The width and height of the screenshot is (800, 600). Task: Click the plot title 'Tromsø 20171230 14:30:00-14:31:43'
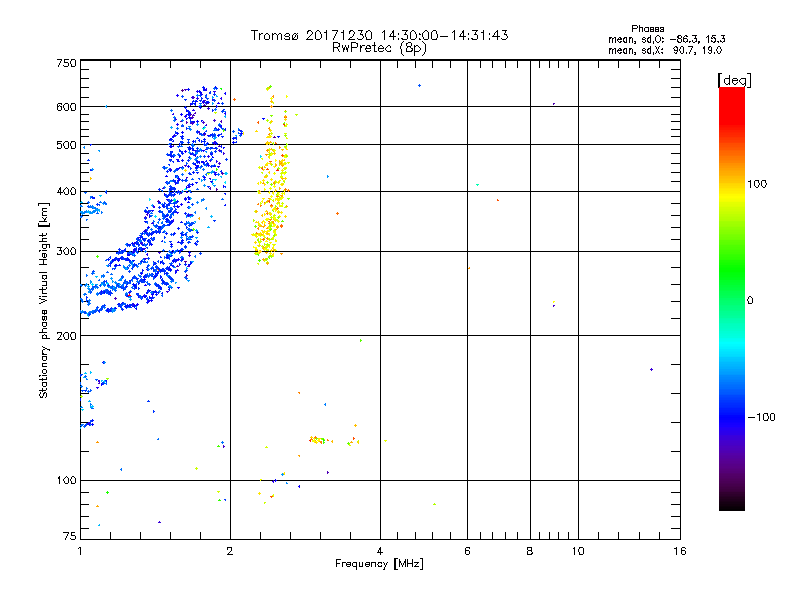pos(380,35)
